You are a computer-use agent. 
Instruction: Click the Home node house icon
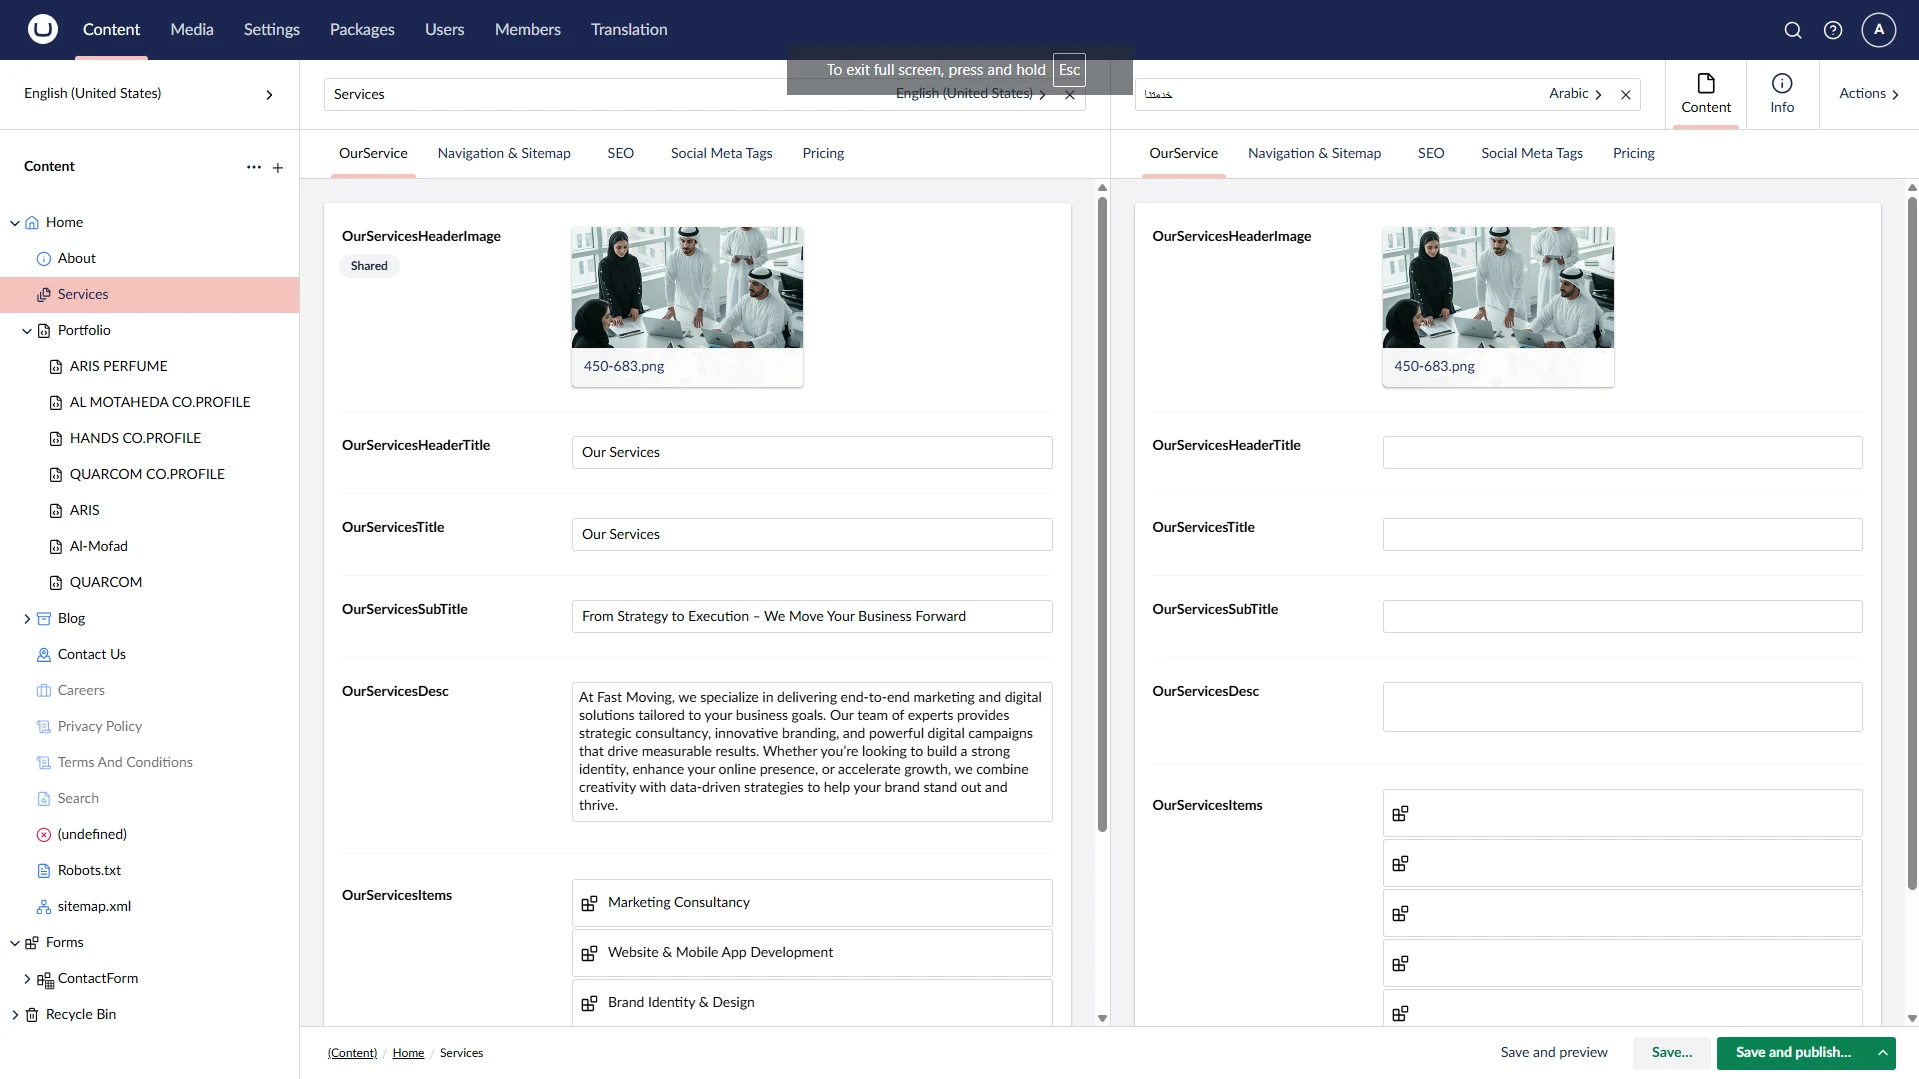pos(32,223)
